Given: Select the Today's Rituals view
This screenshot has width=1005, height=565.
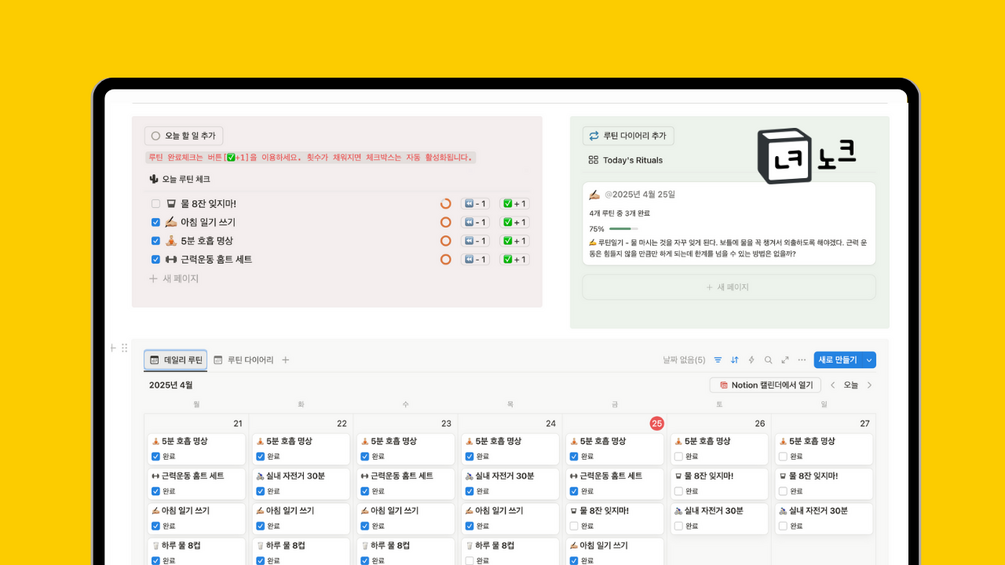Looking at the screenshot, I should 626,160.
